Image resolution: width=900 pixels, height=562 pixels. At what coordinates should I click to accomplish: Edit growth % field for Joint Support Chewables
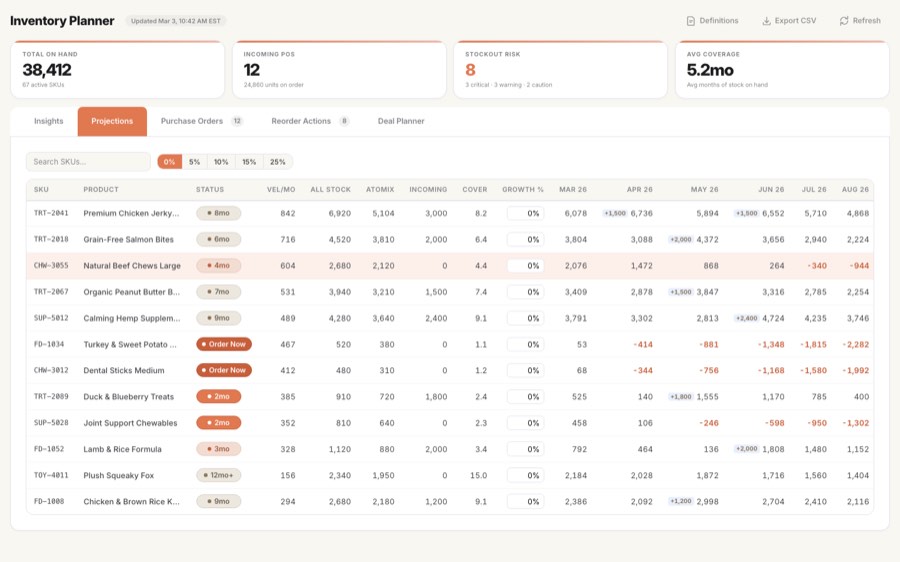click(x=525, y=423)
